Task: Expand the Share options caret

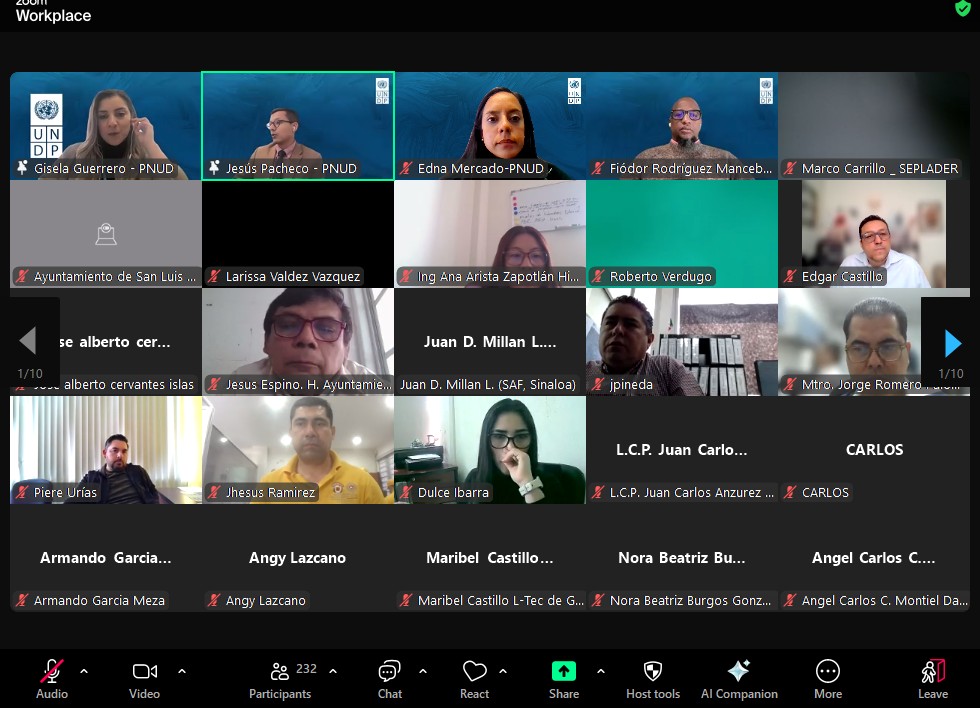Action: tap(601, 671)
